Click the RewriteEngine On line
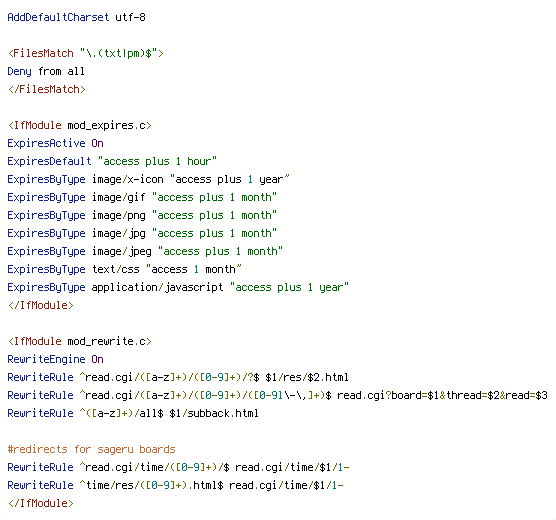Screen dimensions: 556x520 [55, 359]
